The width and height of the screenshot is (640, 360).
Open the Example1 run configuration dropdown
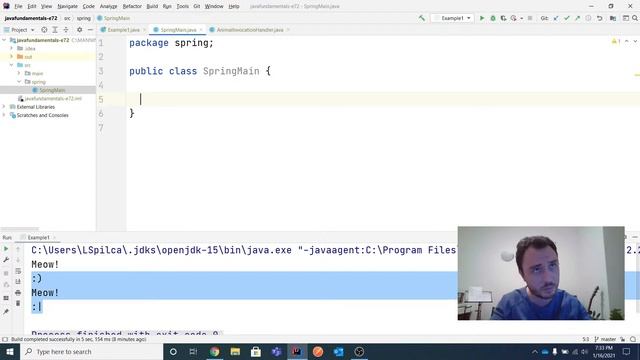pos(453,18)
